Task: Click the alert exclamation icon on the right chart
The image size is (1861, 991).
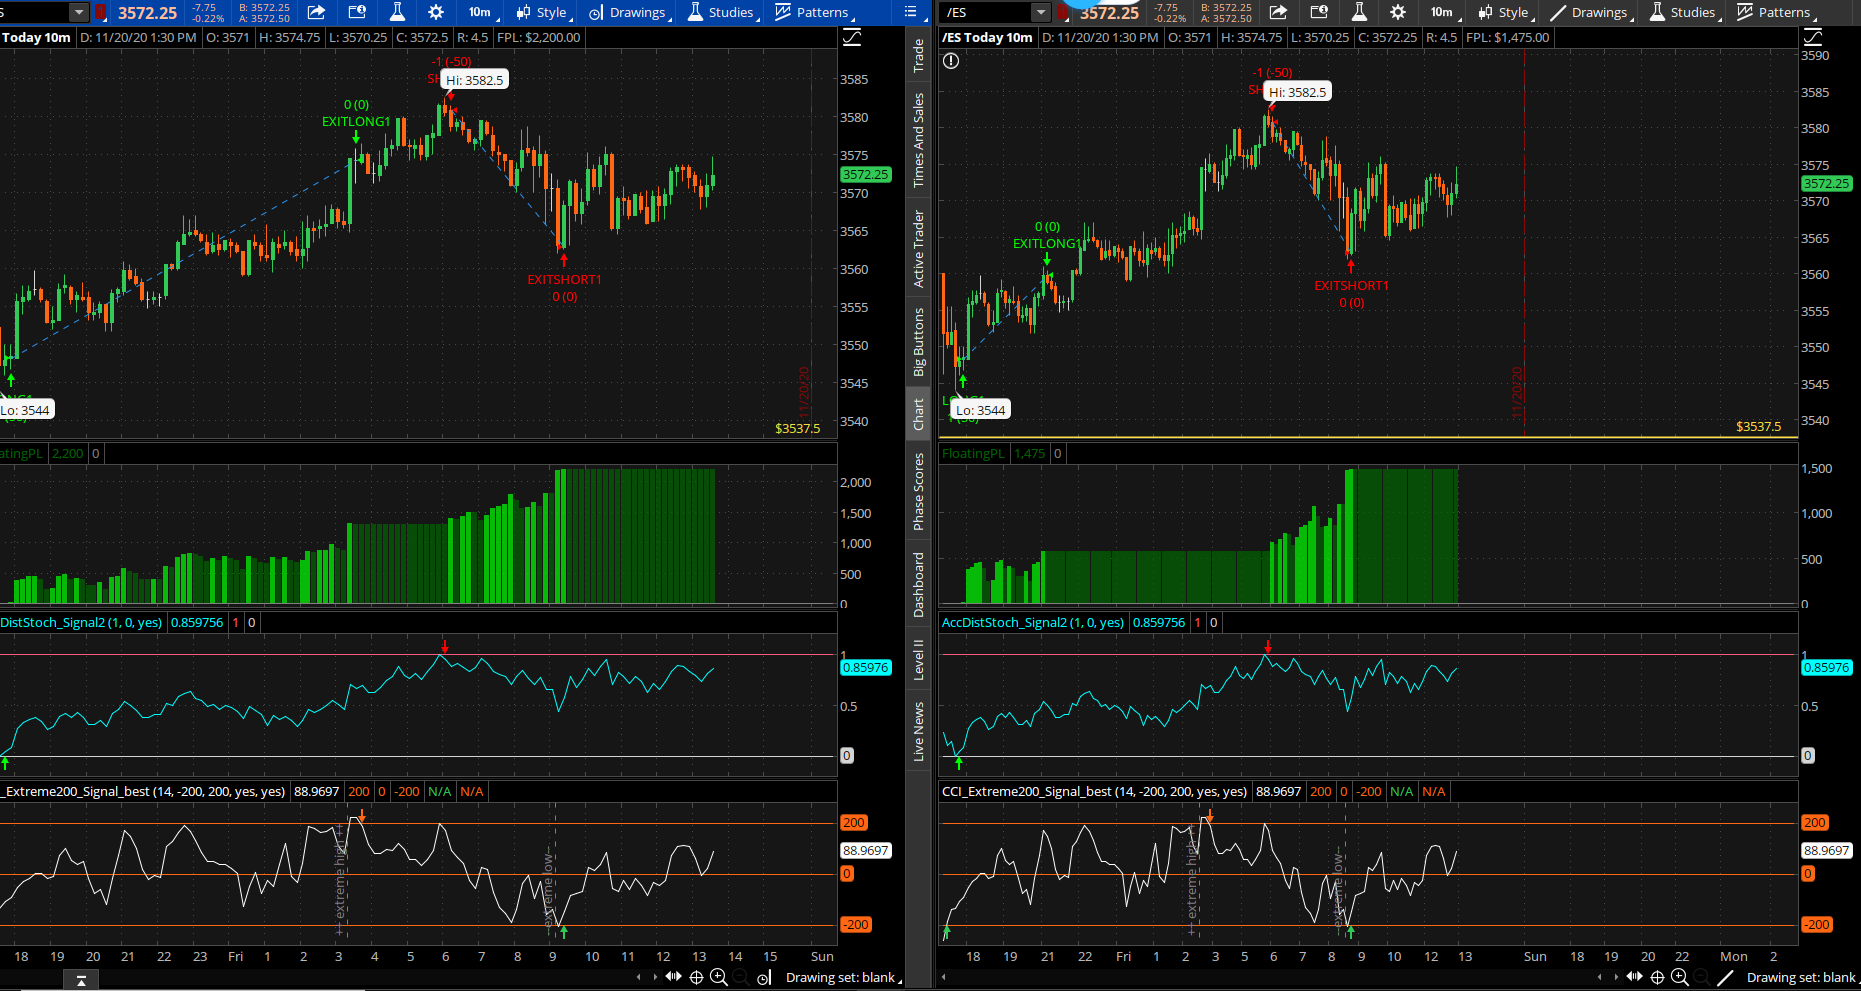Action: [x=951, y=61]
